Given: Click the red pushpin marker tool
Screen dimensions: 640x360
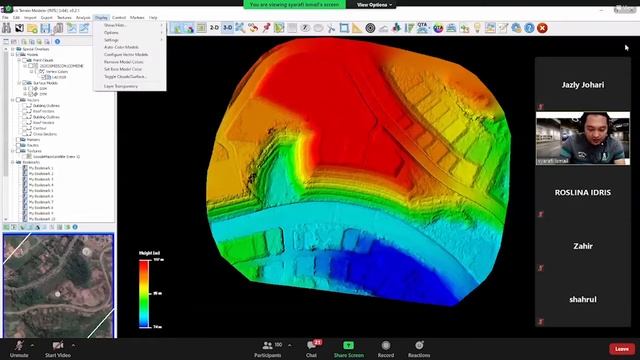Looking at the screenshot, I should [267, 28].
